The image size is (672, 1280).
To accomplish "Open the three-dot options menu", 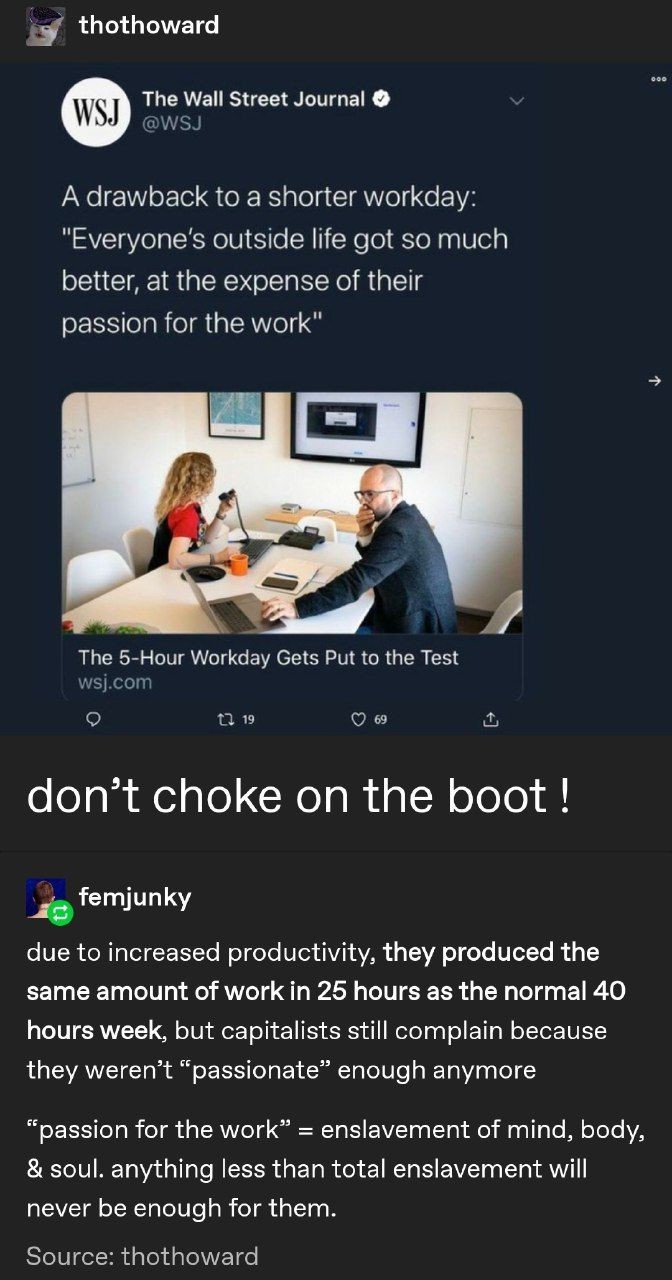I will (657, 77).
